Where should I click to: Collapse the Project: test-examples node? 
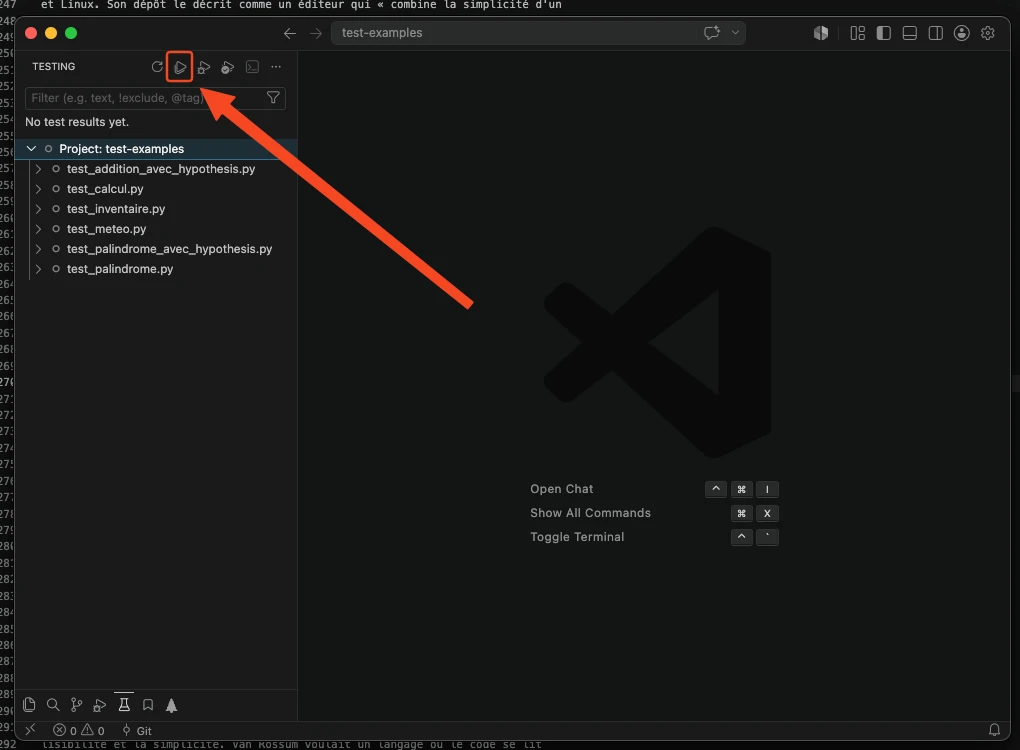(31, 149)
